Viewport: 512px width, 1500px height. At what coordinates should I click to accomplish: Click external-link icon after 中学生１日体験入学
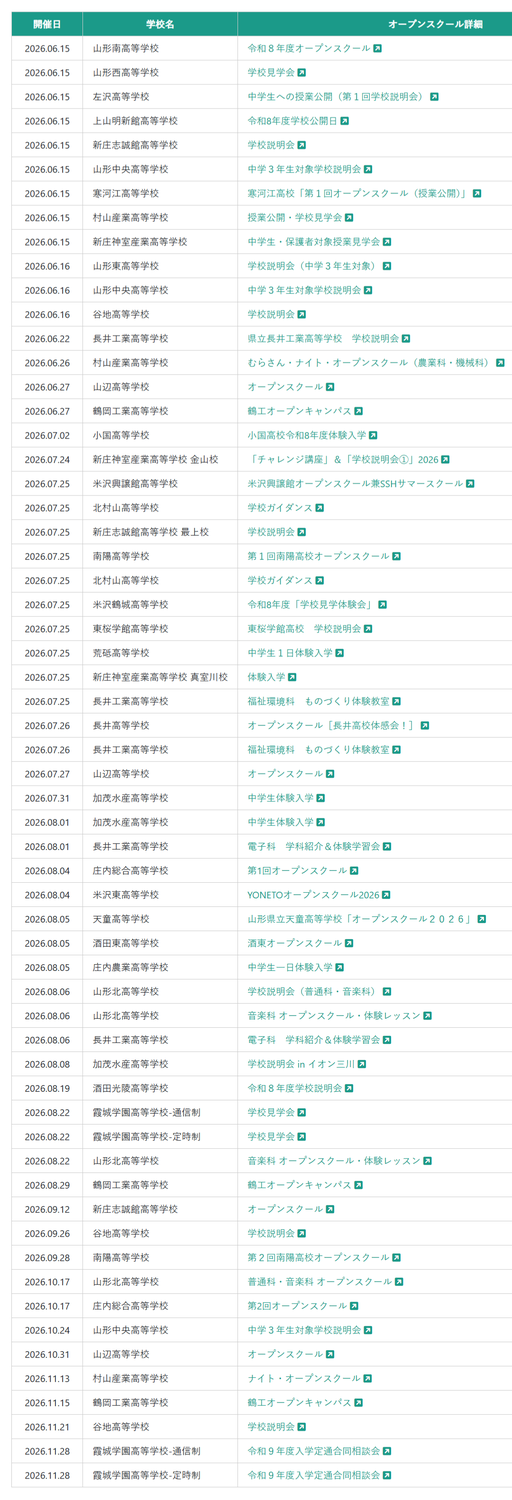340,653
